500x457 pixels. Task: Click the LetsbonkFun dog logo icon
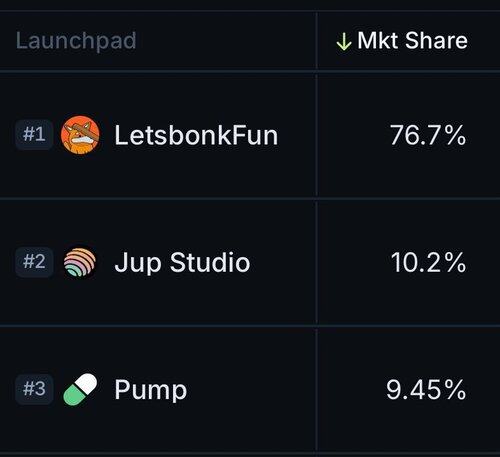(x=80, y=135)
